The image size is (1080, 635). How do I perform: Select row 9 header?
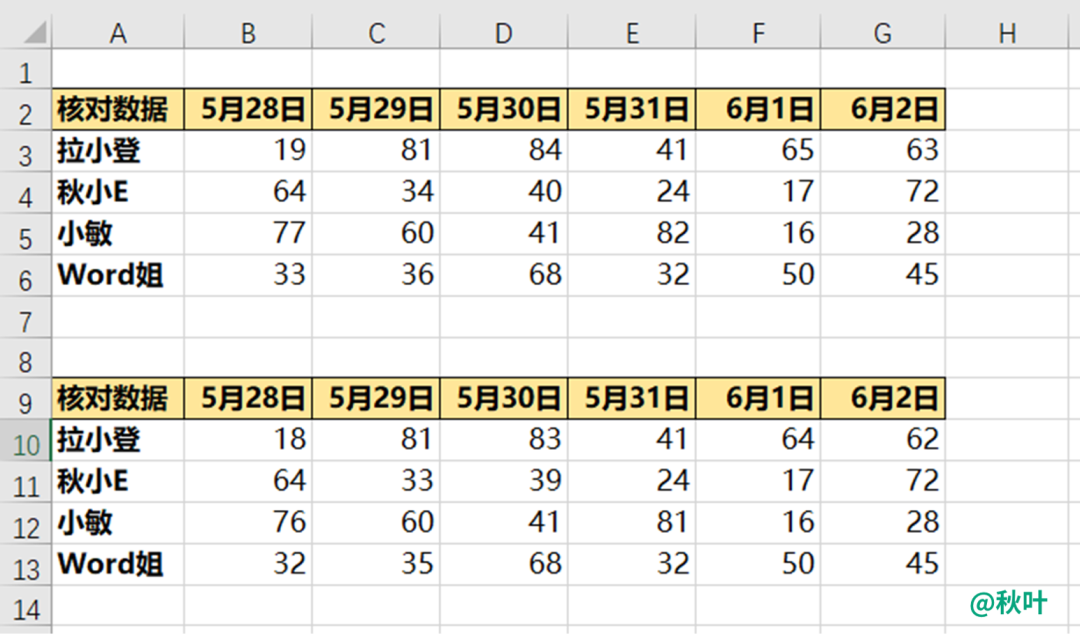(25, 399)
